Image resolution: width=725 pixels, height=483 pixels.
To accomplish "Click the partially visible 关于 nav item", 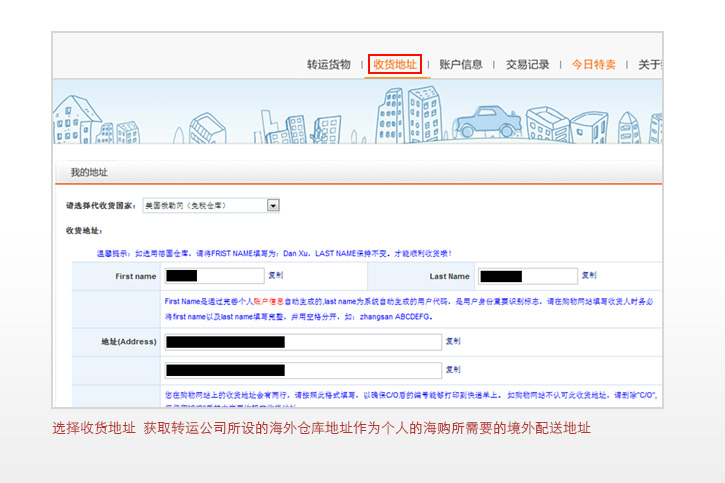I will pos(650,65).
